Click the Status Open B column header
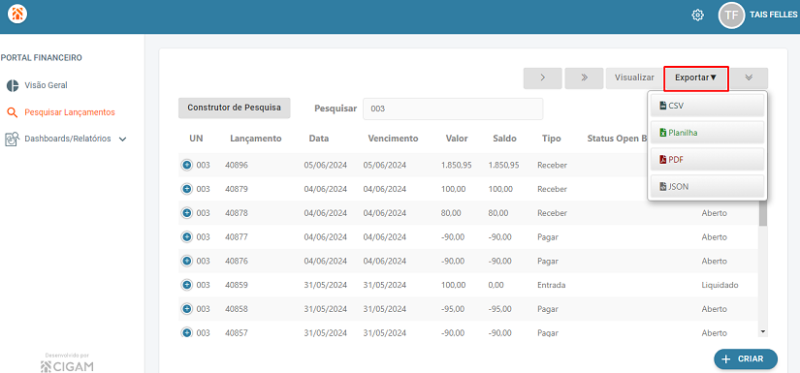Viewport: 800px width, 373px height. (617, 138)
